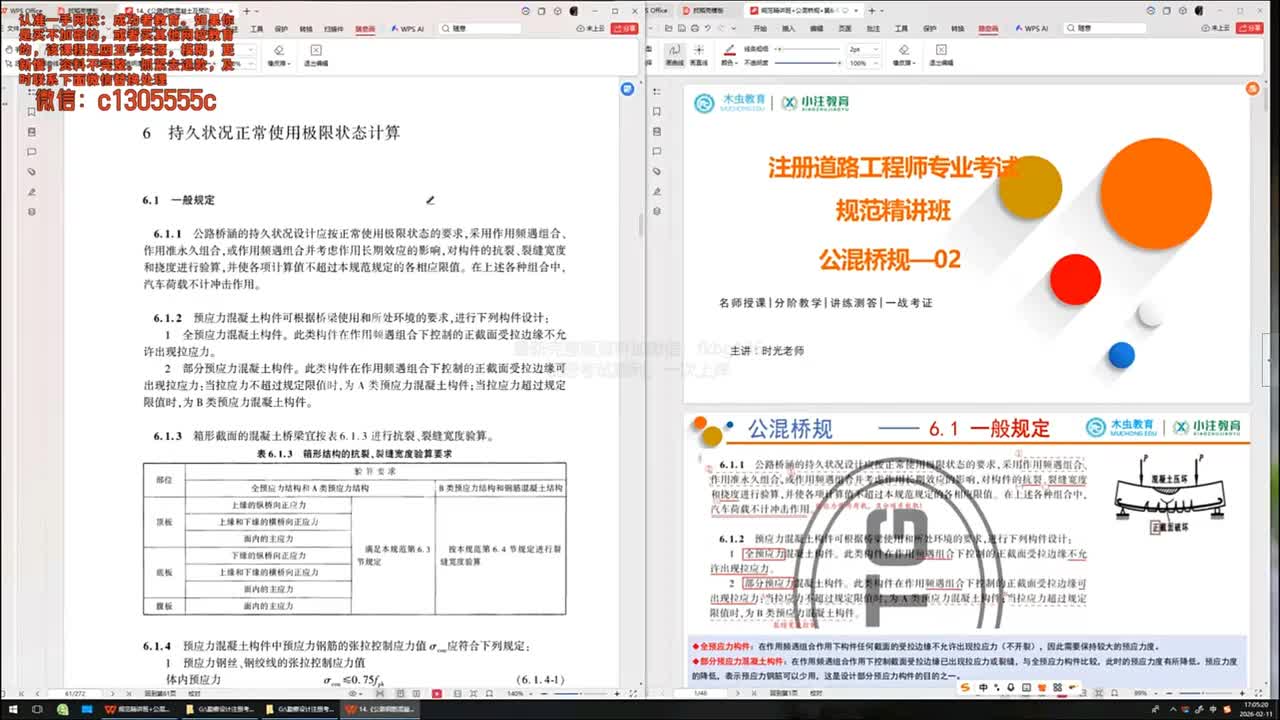Click the red share button in right window
Screen dimensions: 1280x720
coord(1251,29)
